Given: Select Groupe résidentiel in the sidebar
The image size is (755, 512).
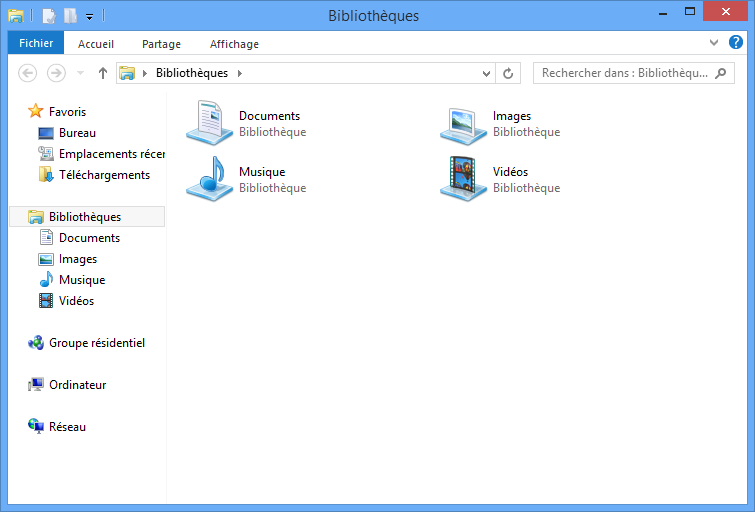Looking at the screenshot, I should click(x=96, y=343).
